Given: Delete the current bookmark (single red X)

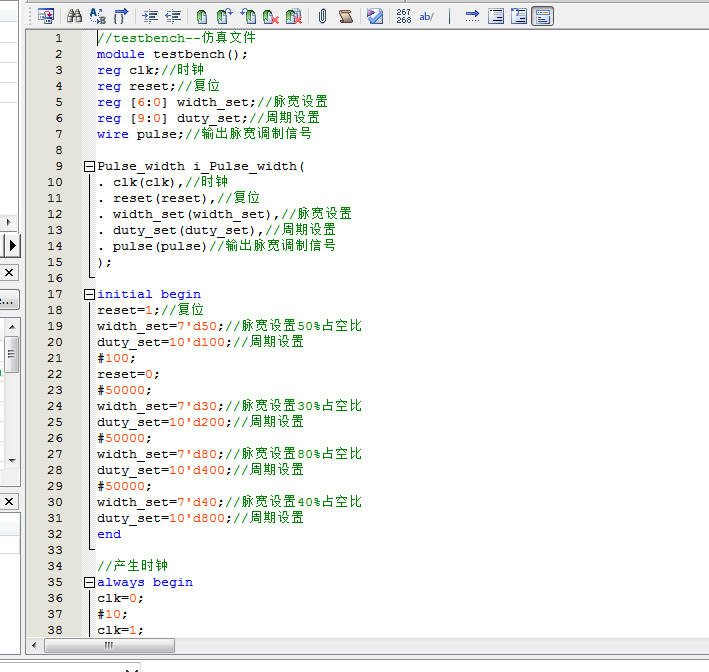Looking at the screenshot, I should coord(271,17).
